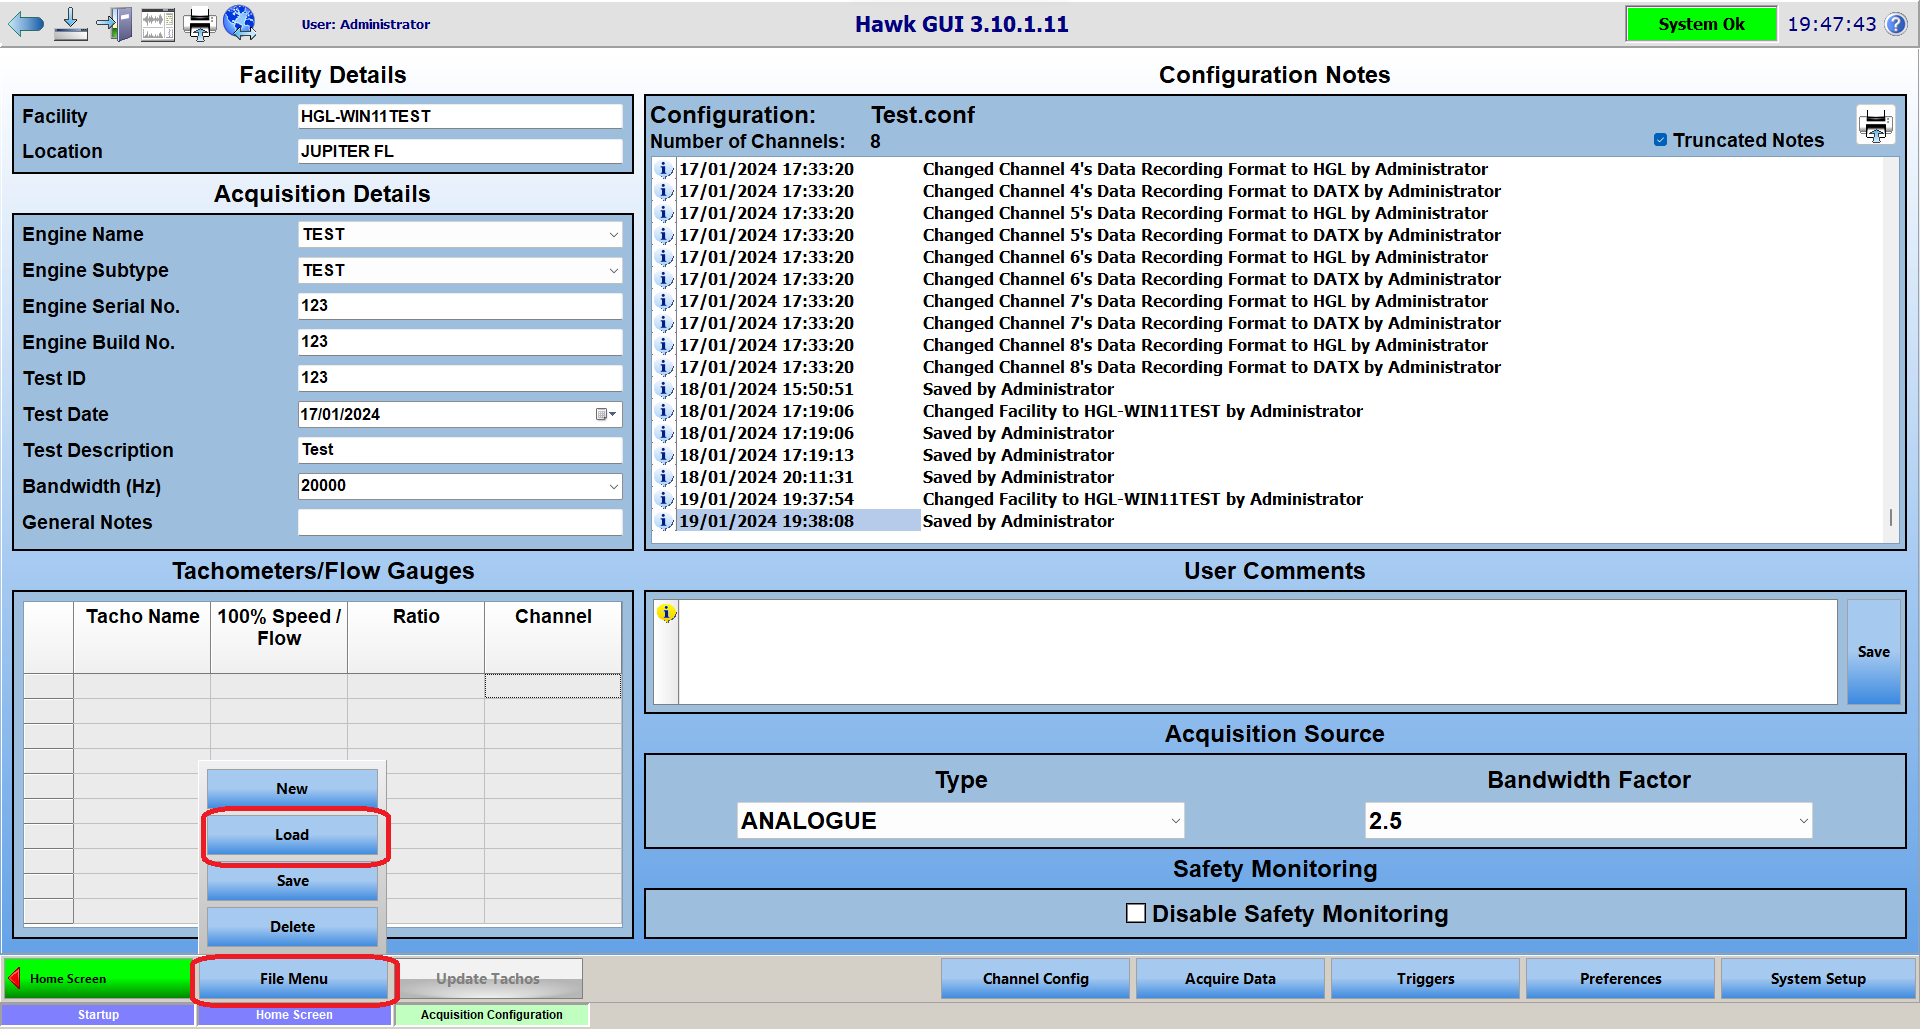Expand the Engine Name dropdown
The image size is (1920, 1029).
pyautogui.click(x=613, y=235)
